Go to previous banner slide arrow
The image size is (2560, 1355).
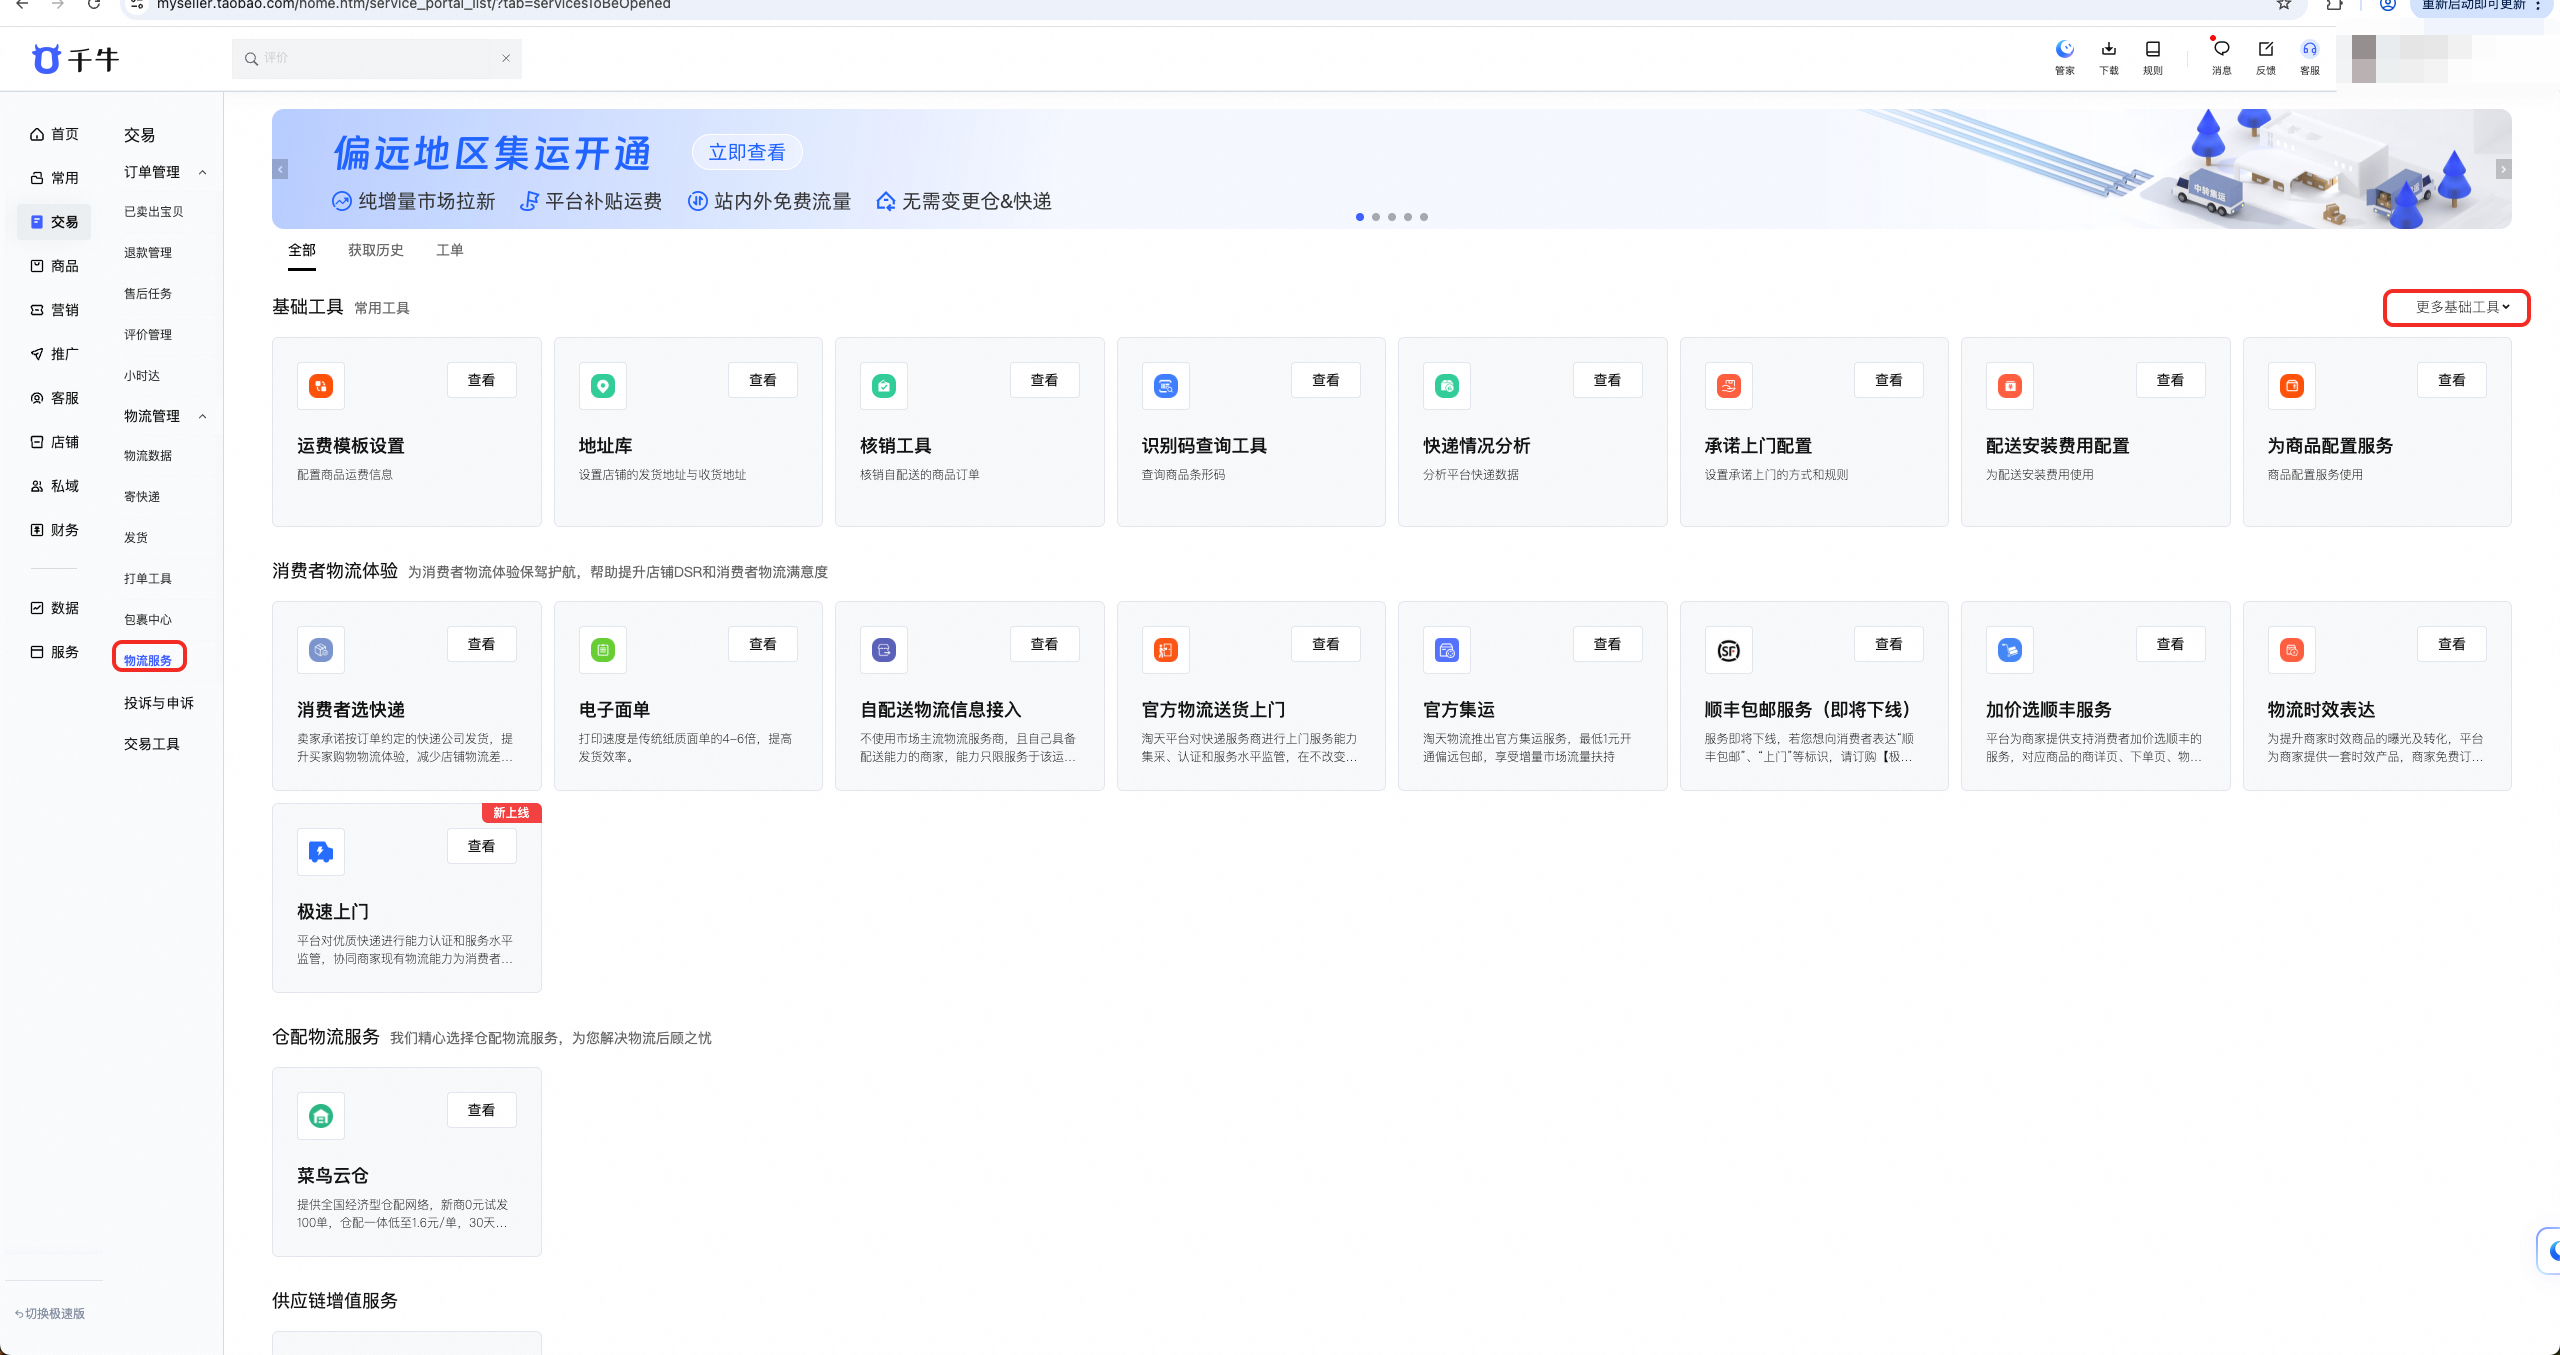[281, 169]
